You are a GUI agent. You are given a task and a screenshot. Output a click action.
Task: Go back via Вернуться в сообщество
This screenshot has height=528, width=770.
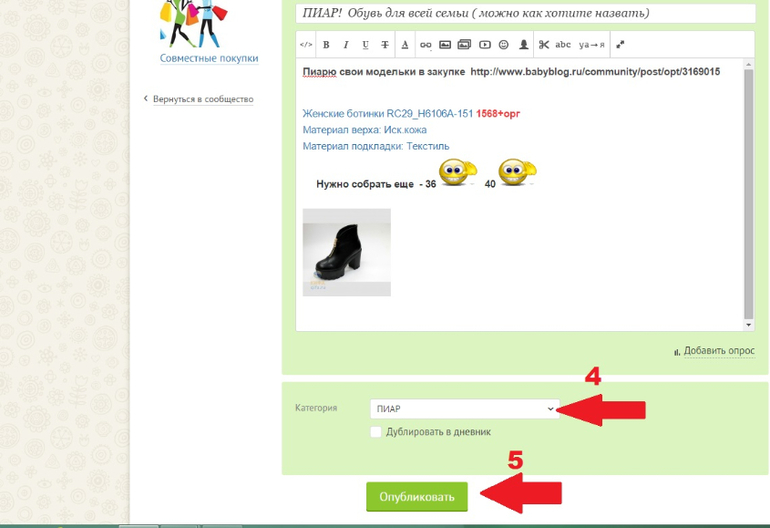point(203,99)
